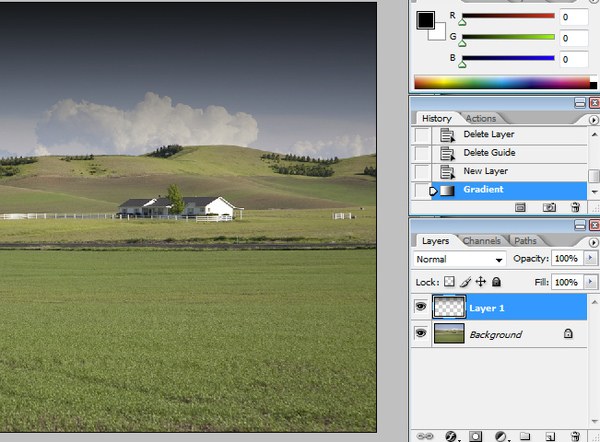Pick a color from the spectrum ramp

(502, 82)
